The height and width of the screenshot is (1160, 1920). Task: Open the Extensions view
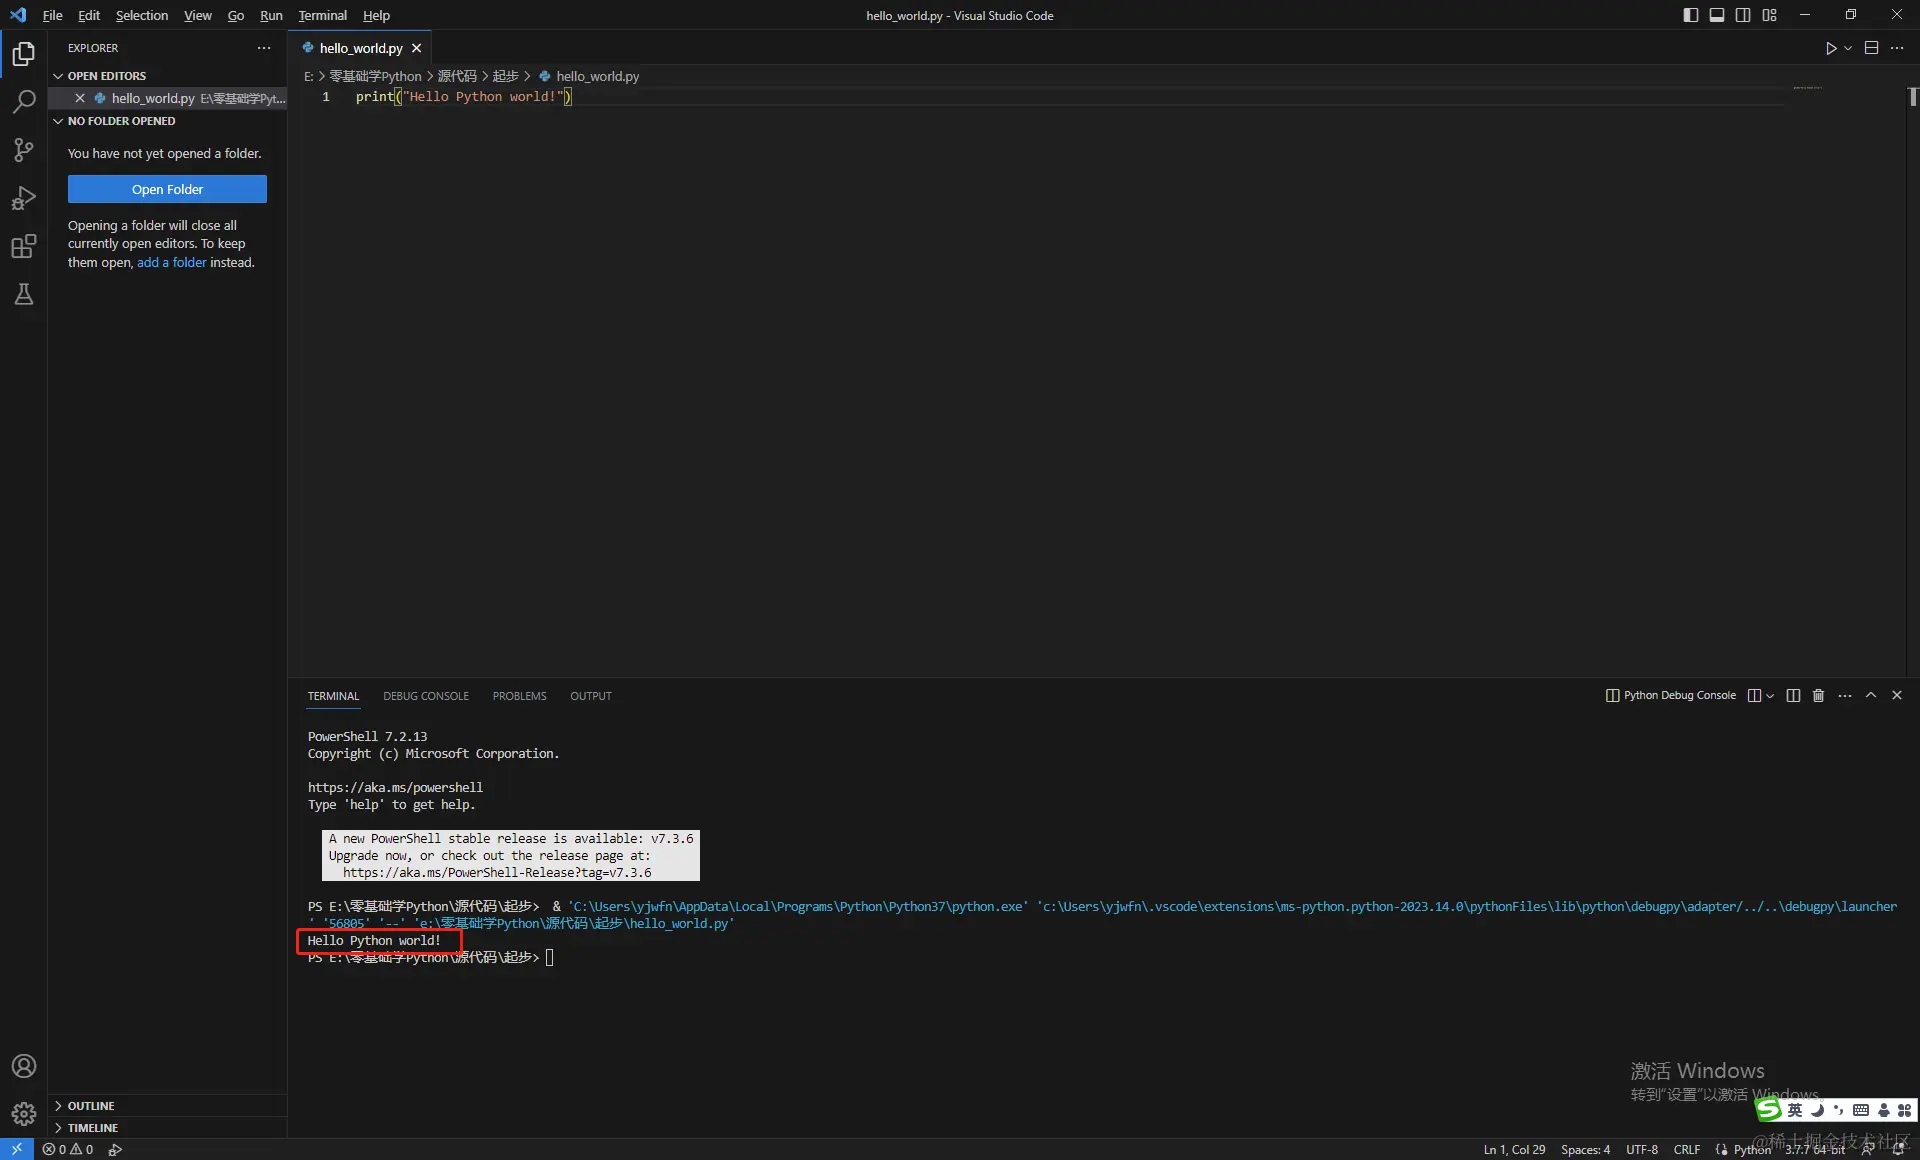tap(23, 246)
